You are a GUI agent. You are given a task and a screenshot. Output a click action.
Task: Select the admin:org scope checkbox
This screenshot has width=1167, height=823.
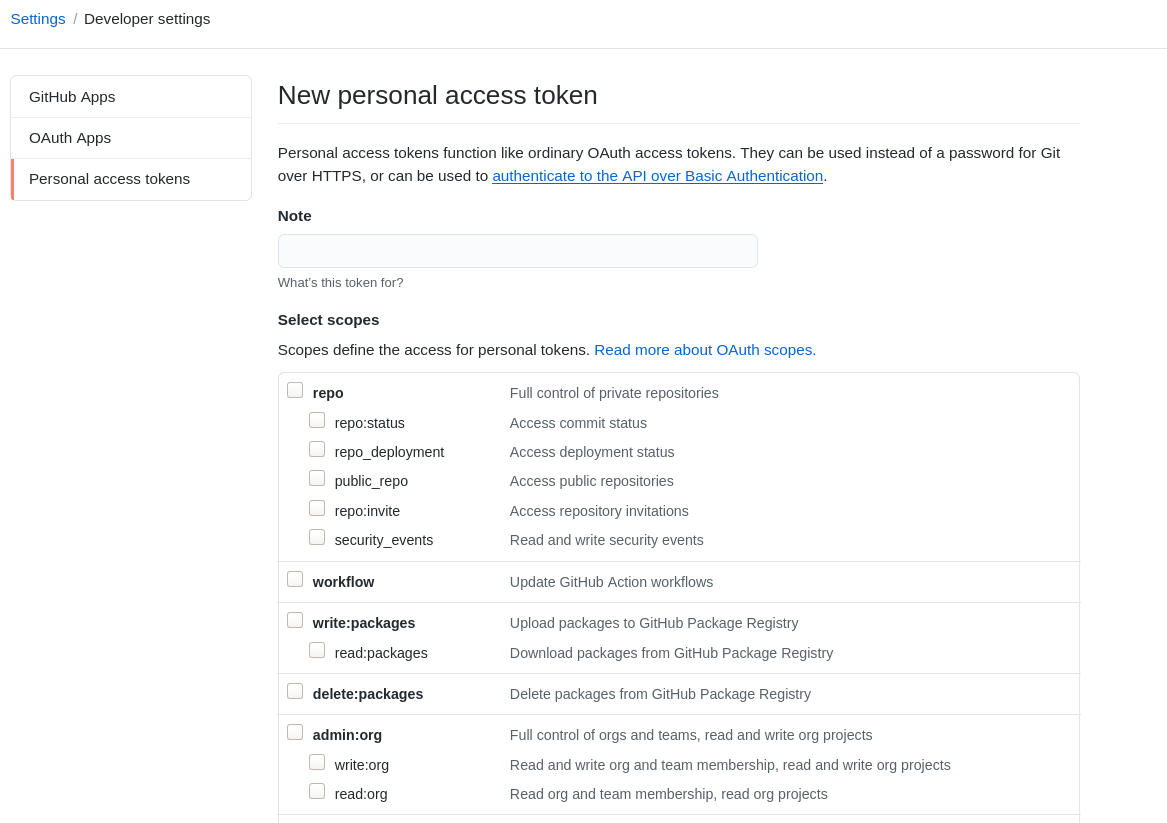[x=295, y=732]
